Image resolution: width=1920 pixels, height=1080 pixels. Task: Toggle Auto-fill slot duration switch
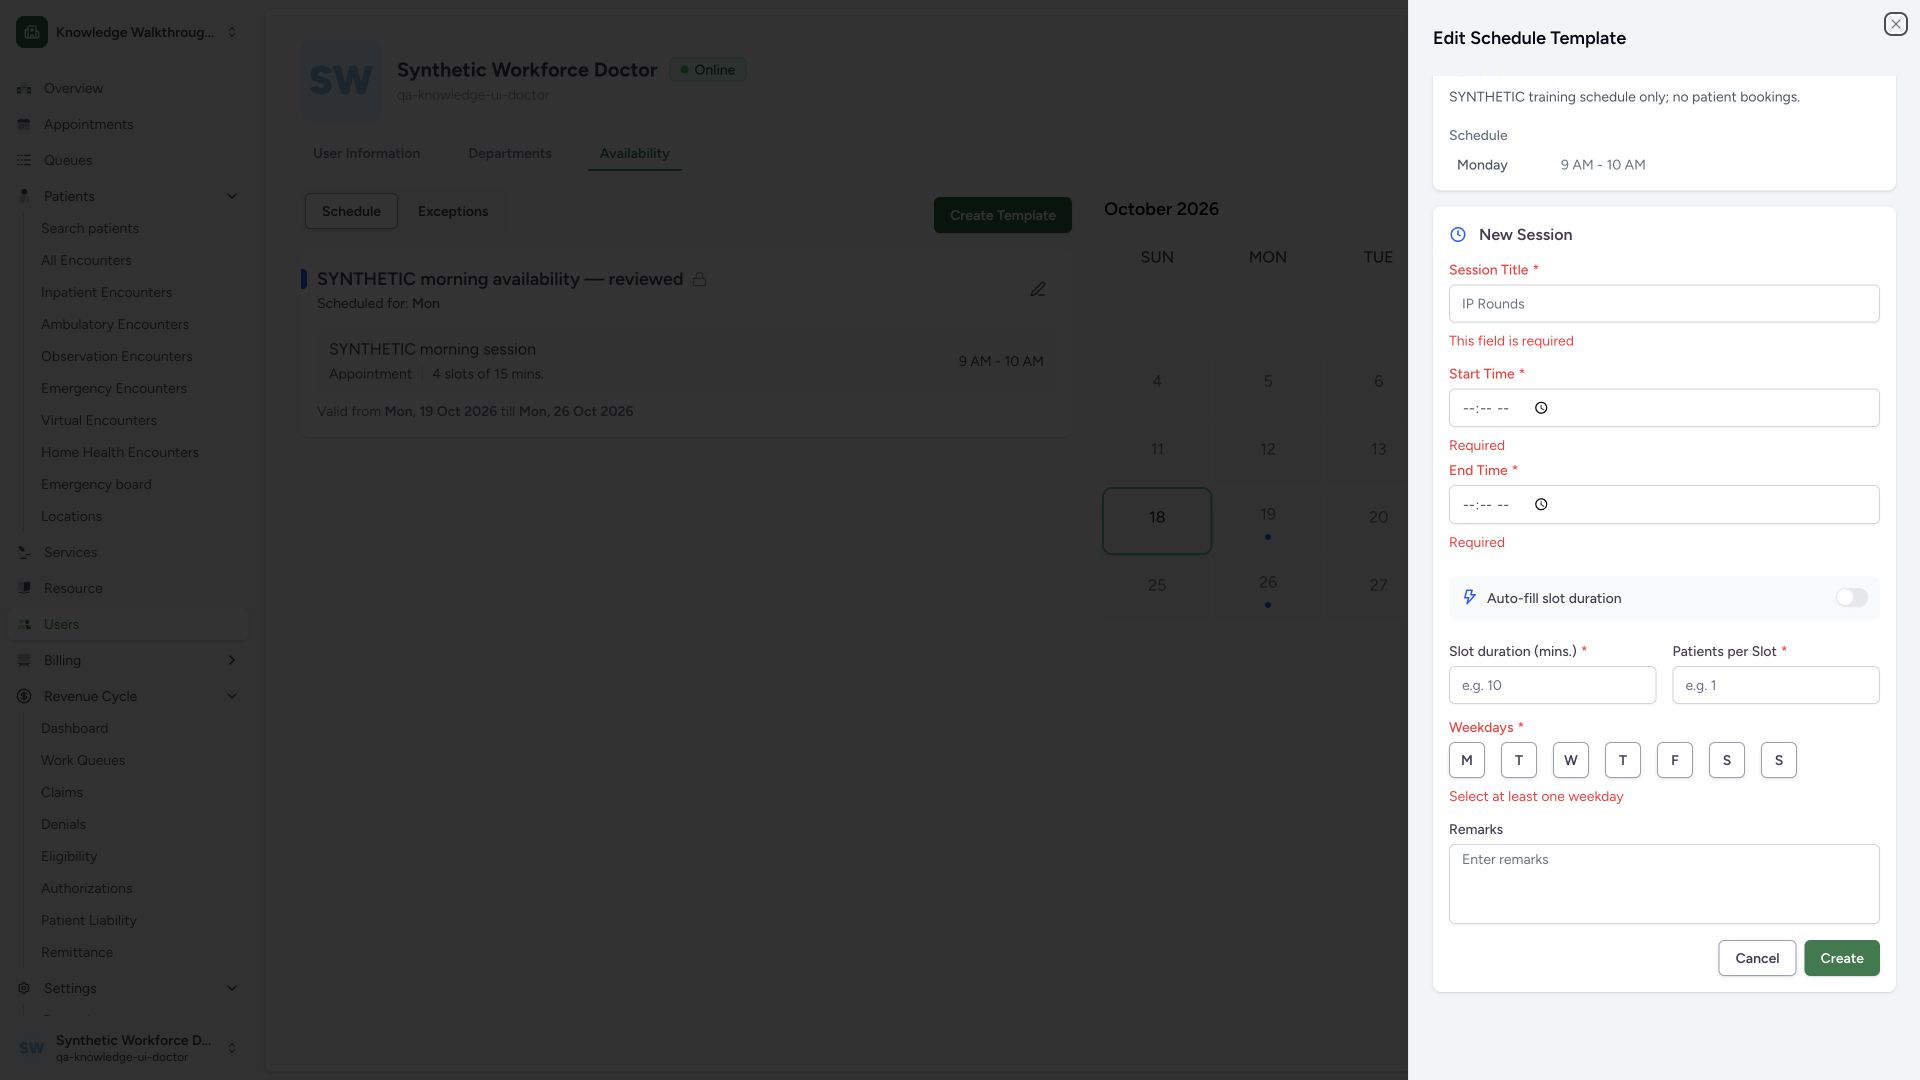click(x=1851, y=597)
